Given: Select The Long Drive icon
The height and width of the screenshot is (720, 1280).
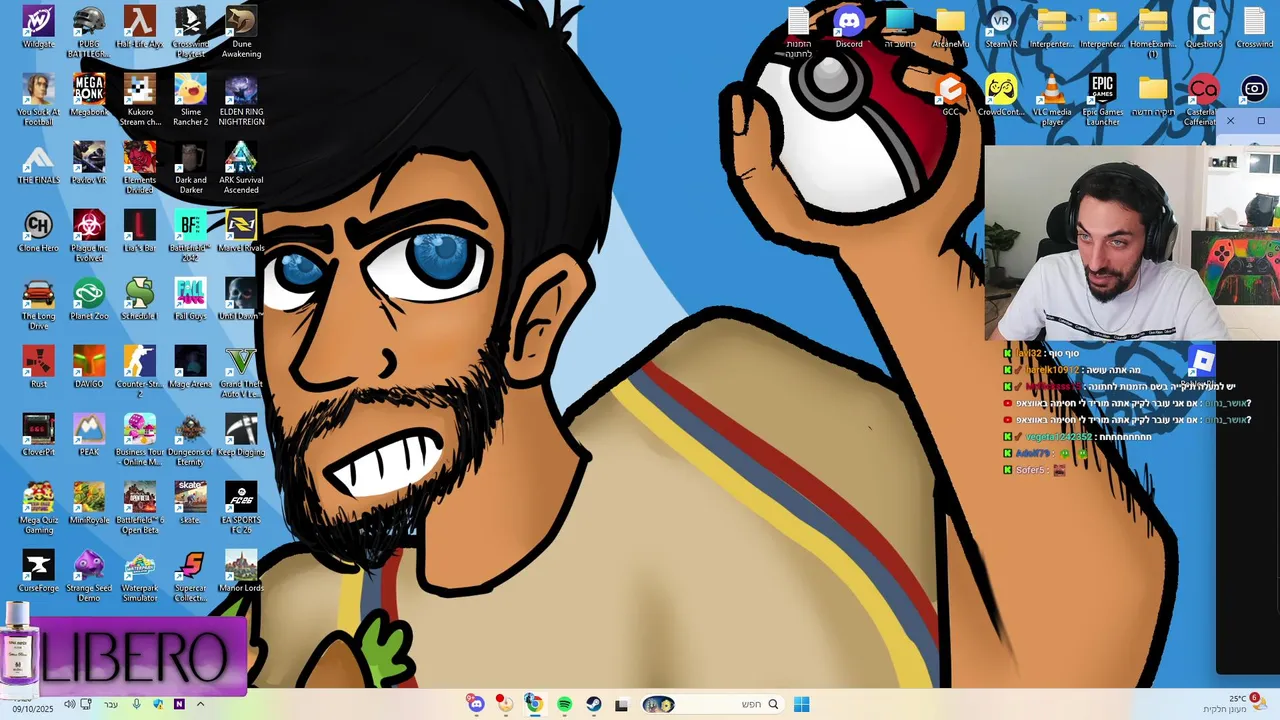Looking at the screenshot, I should (x=38, y=303).
